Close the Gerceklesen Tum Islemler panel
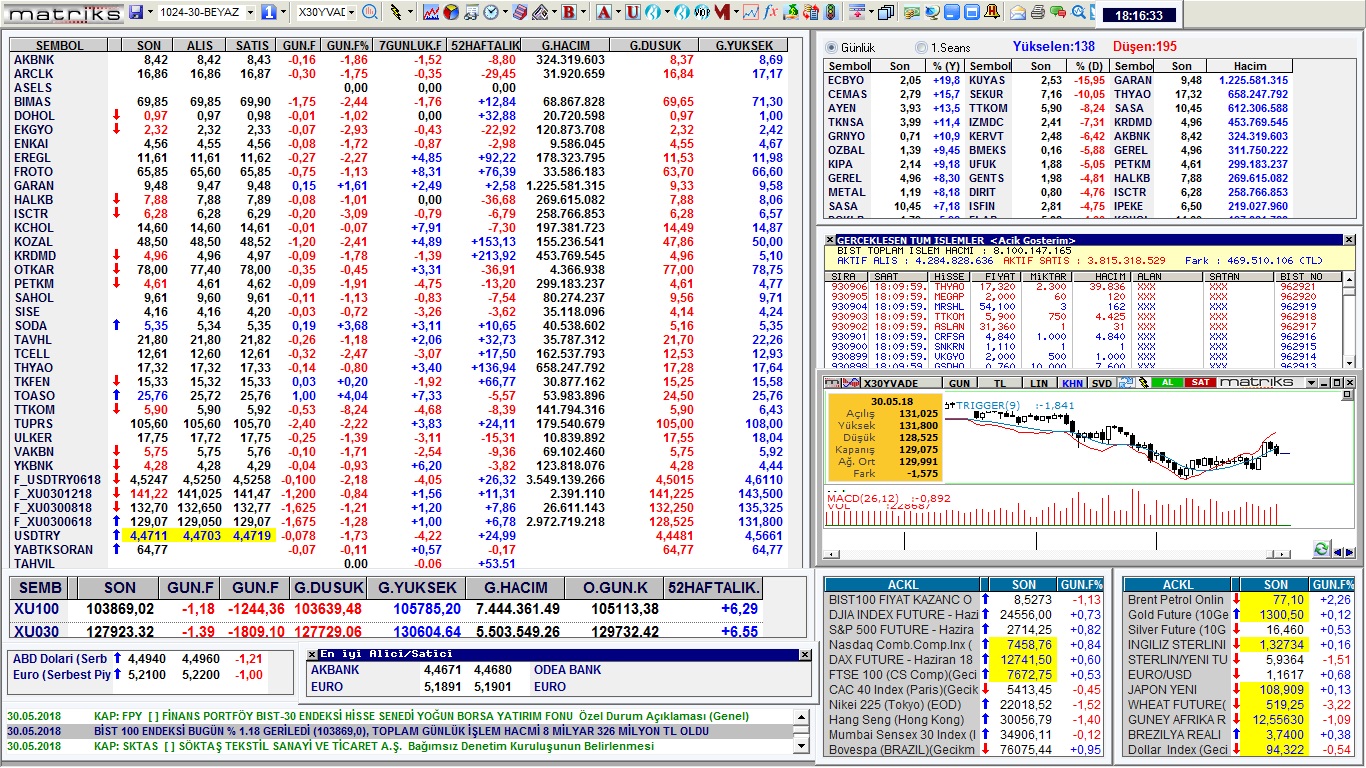 point(1349,240)
